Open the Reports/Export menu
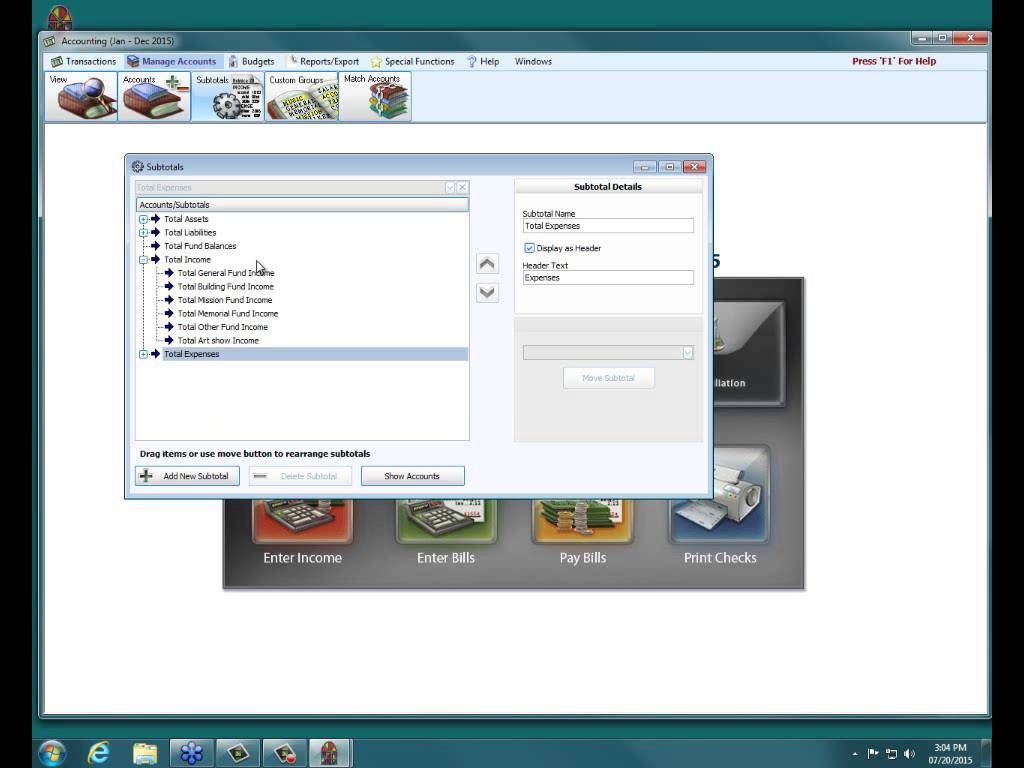This screenshot has height=768, width=1024. (323, 61)
